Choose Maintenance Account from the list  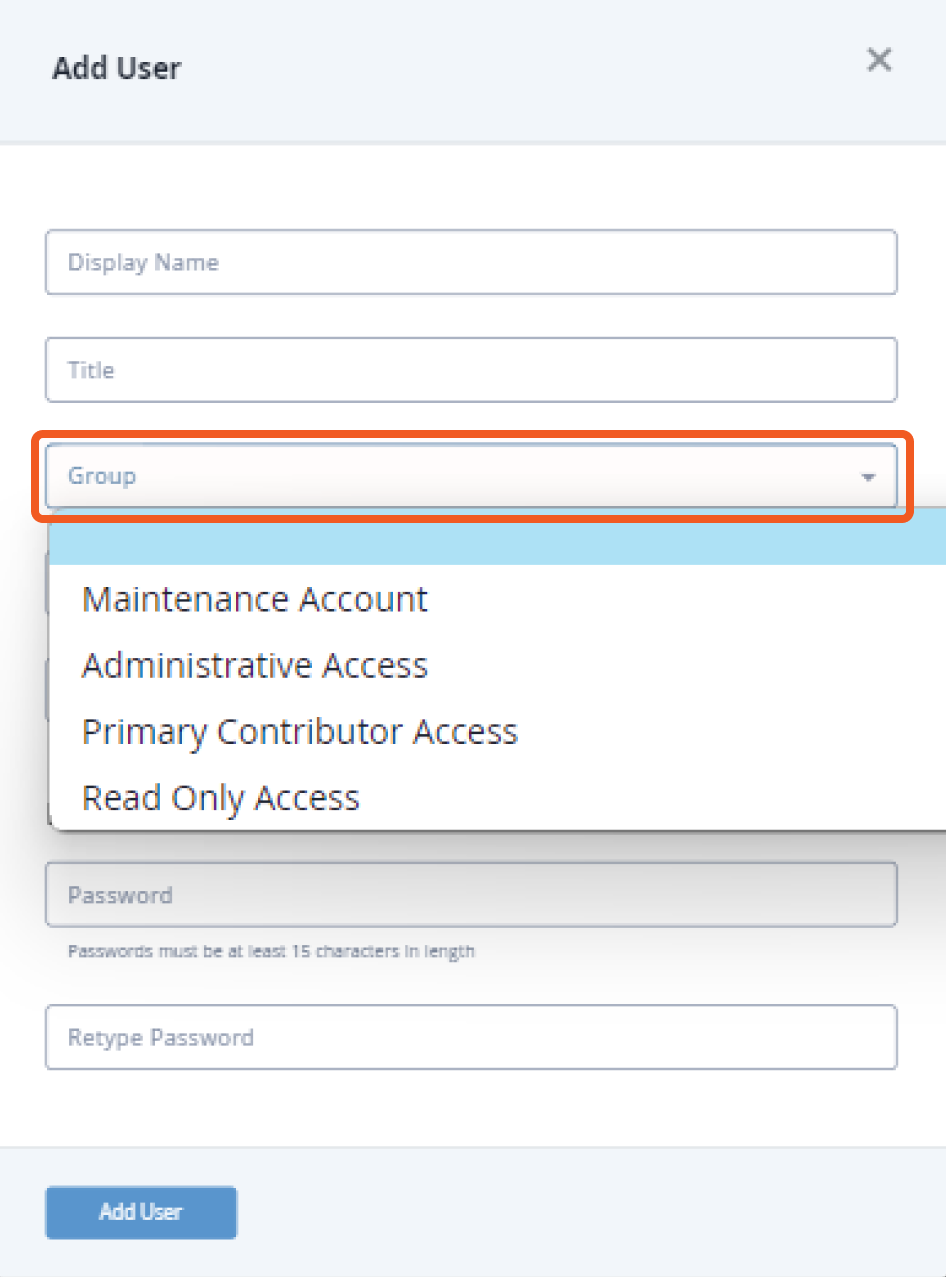coord(255,599)
